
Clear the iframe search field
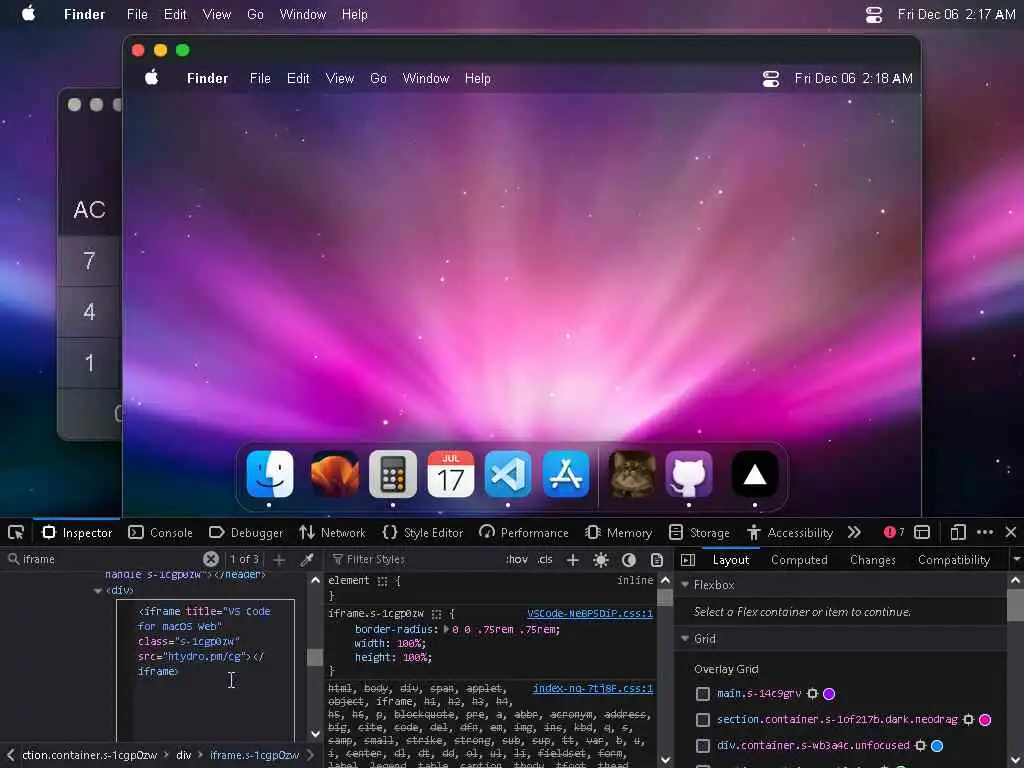pyautogui.click(x=210, y=559)
